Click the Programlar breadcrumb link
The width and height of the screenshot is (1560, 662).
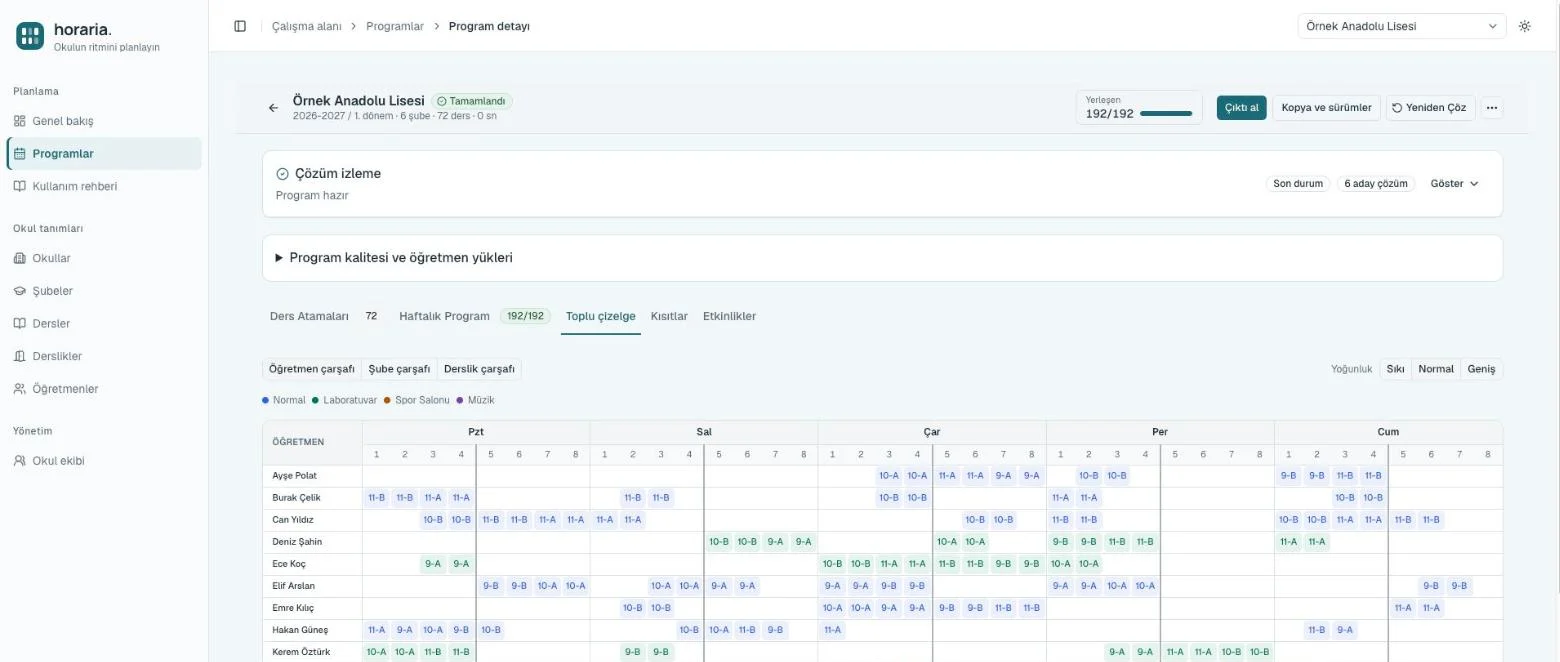pyautogui.click(x=395, y=26)
